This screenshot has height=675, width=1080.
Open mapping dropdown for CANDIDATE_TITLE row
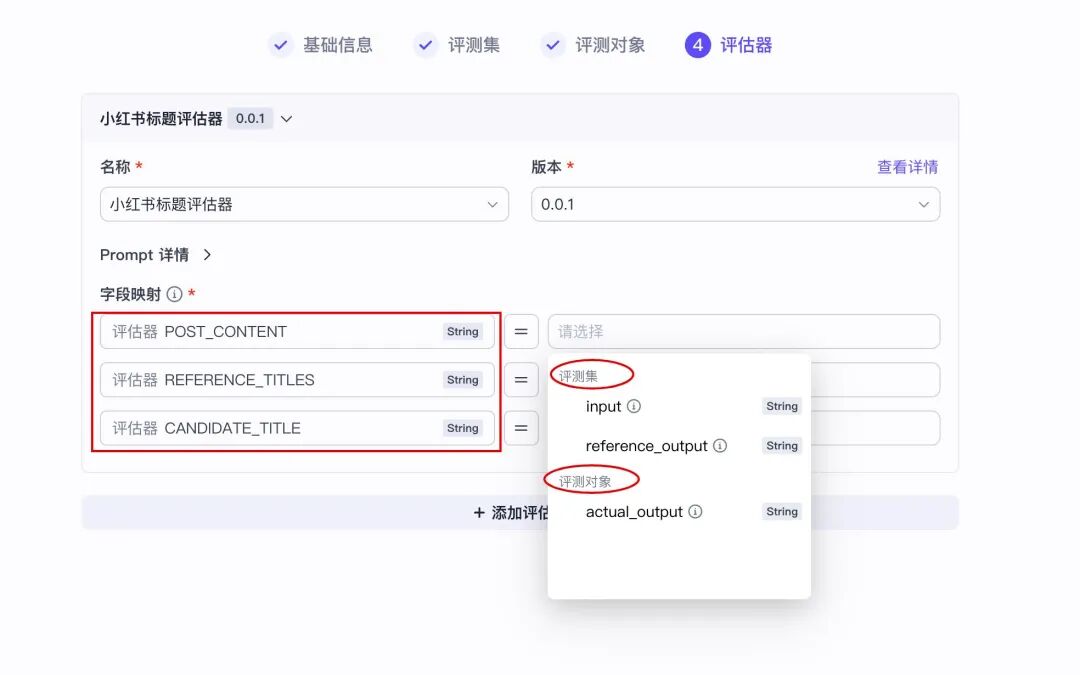pos(875,428)
